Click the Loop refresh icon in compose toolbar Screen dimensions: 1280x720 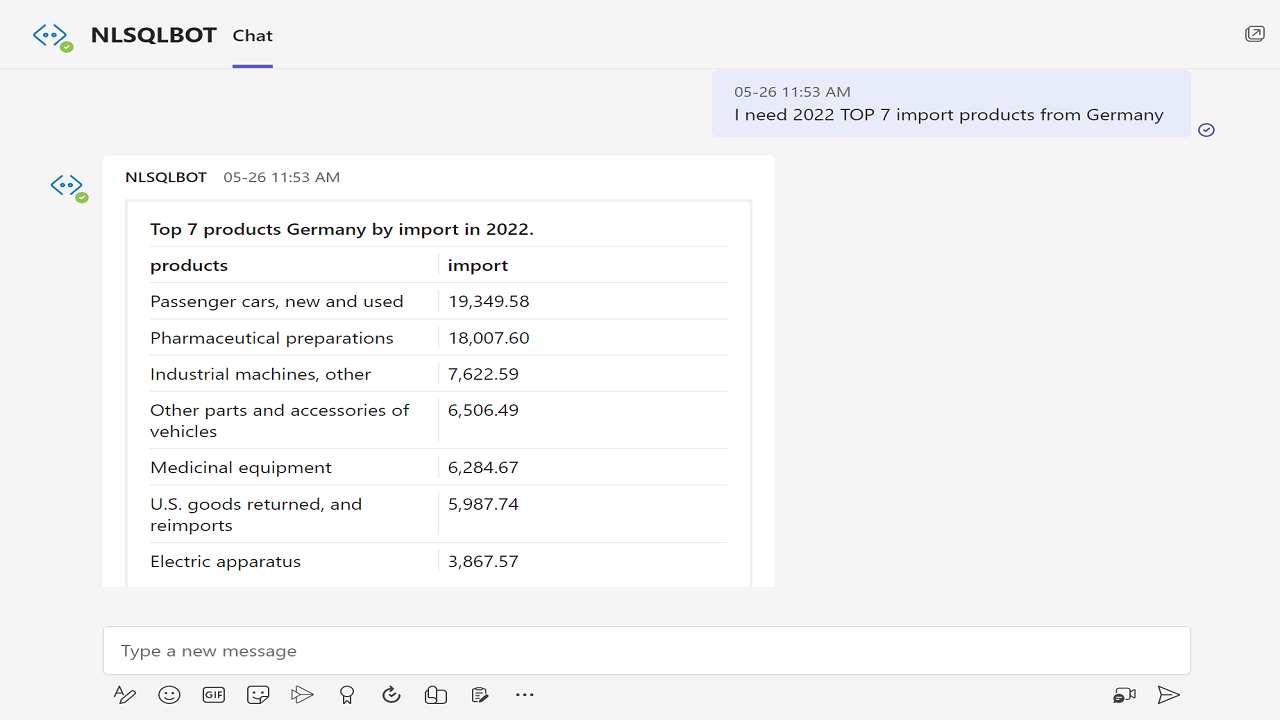click(x=391, y=695)
